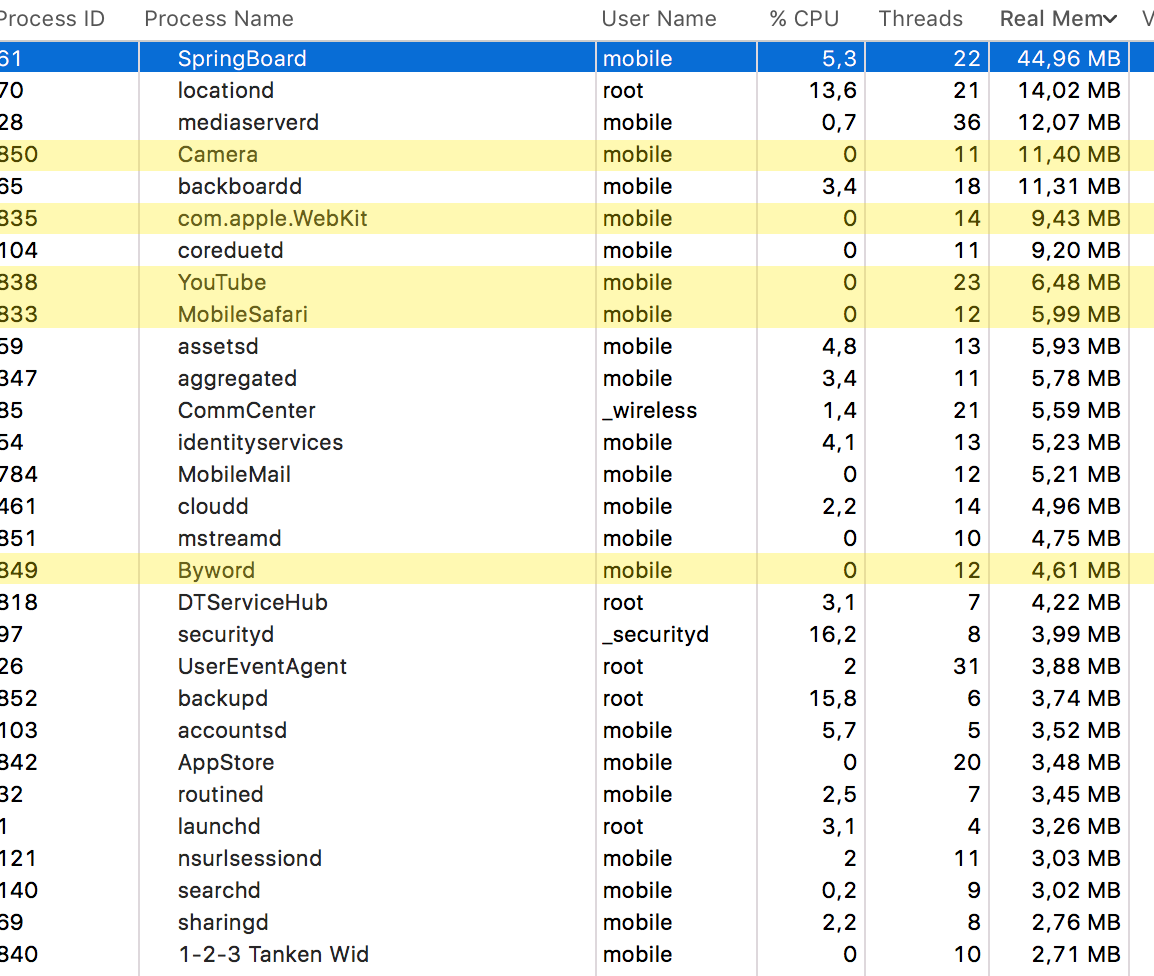Select the backupd process name

tap(223, 699)
